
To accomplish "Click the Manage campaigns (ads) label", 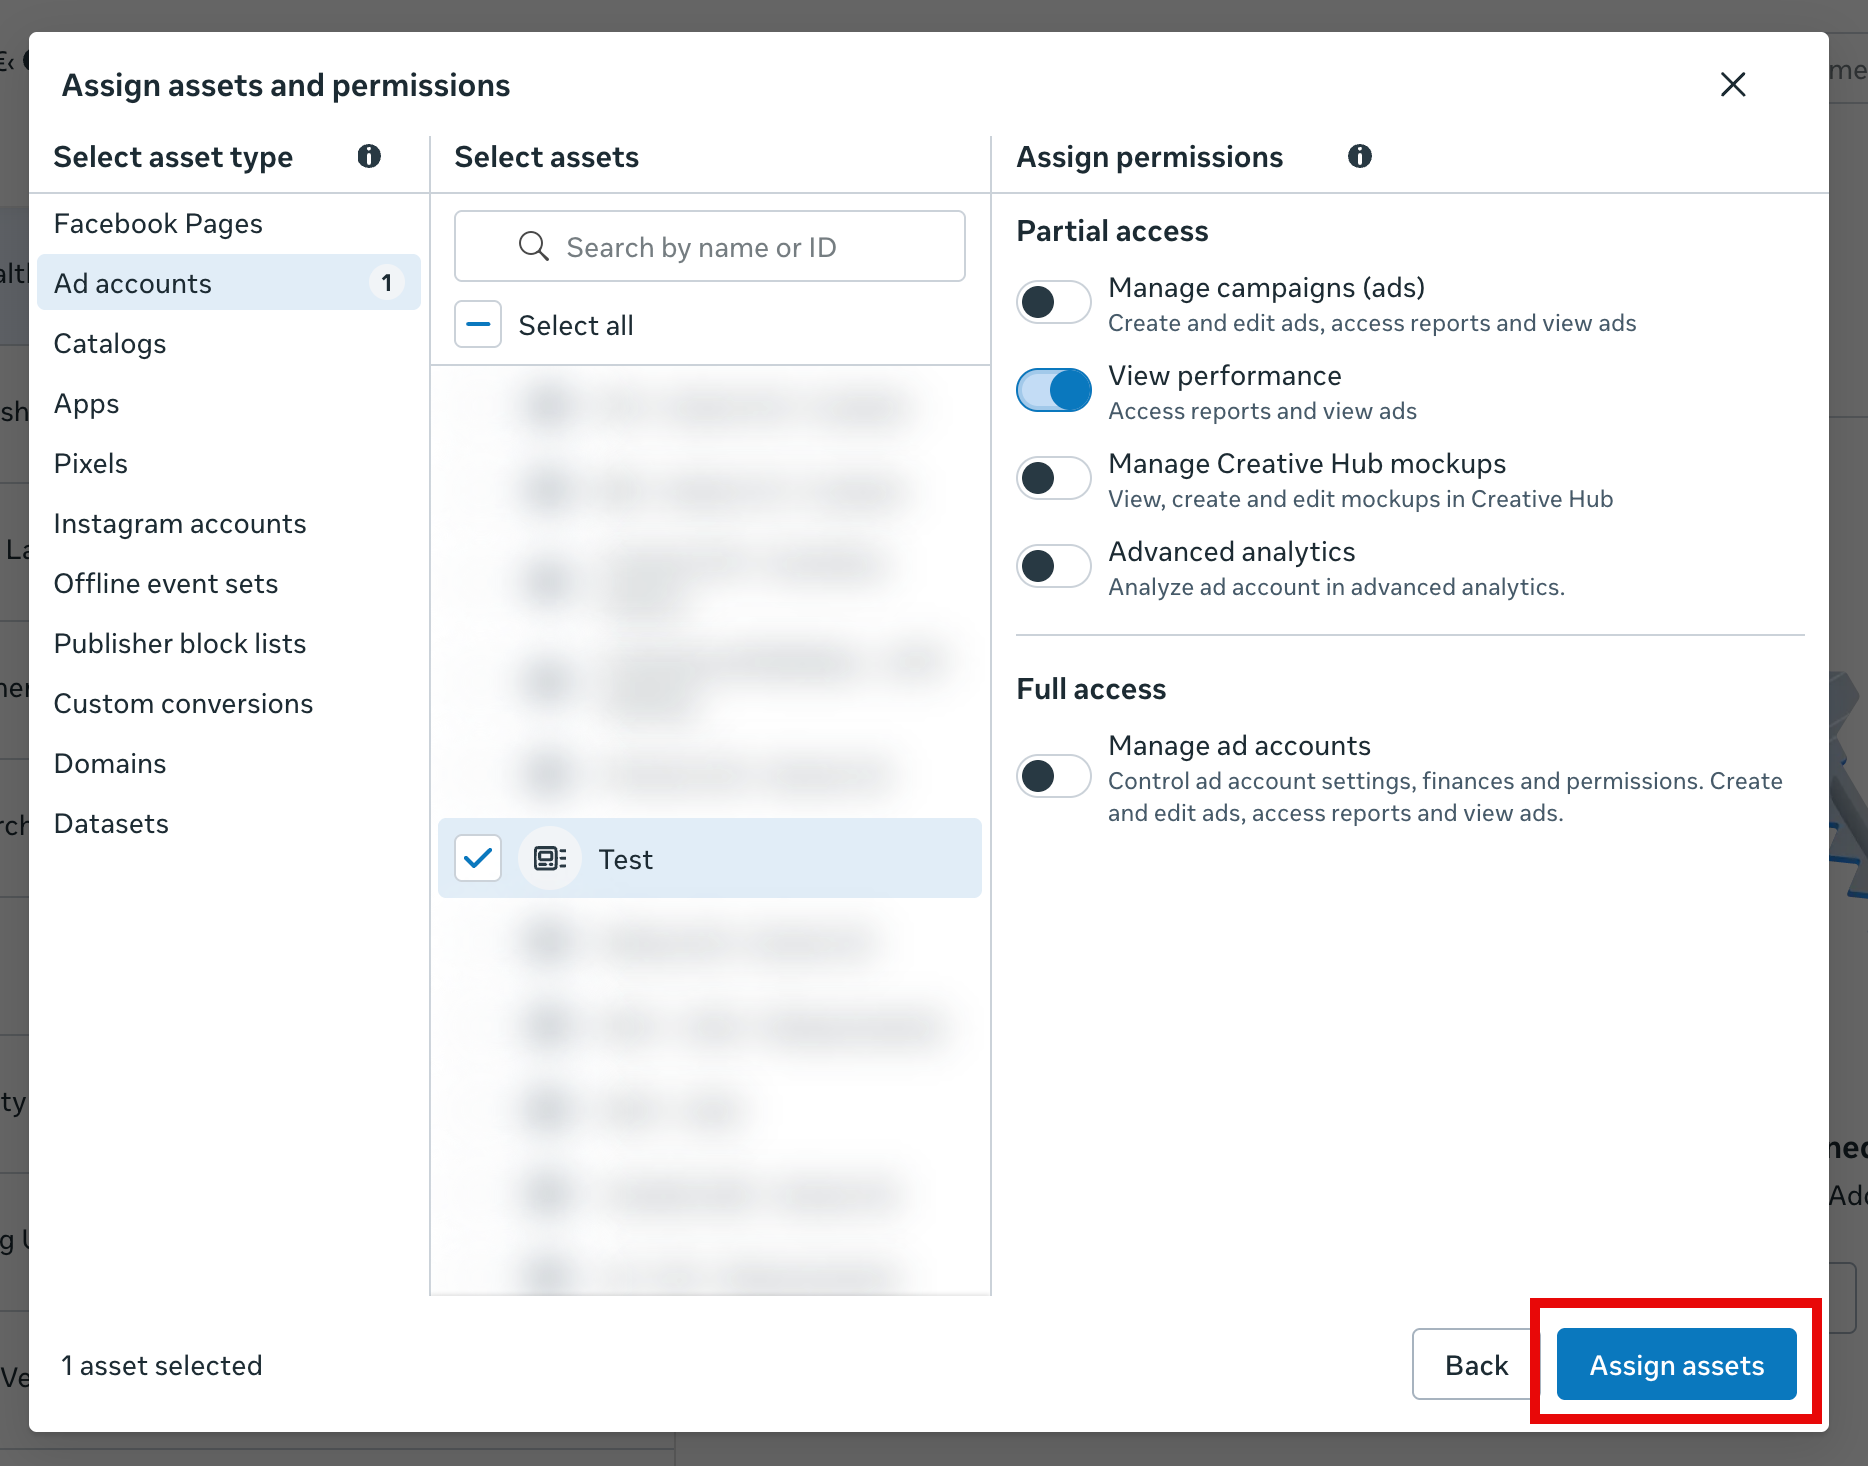I will [1267, 288].
